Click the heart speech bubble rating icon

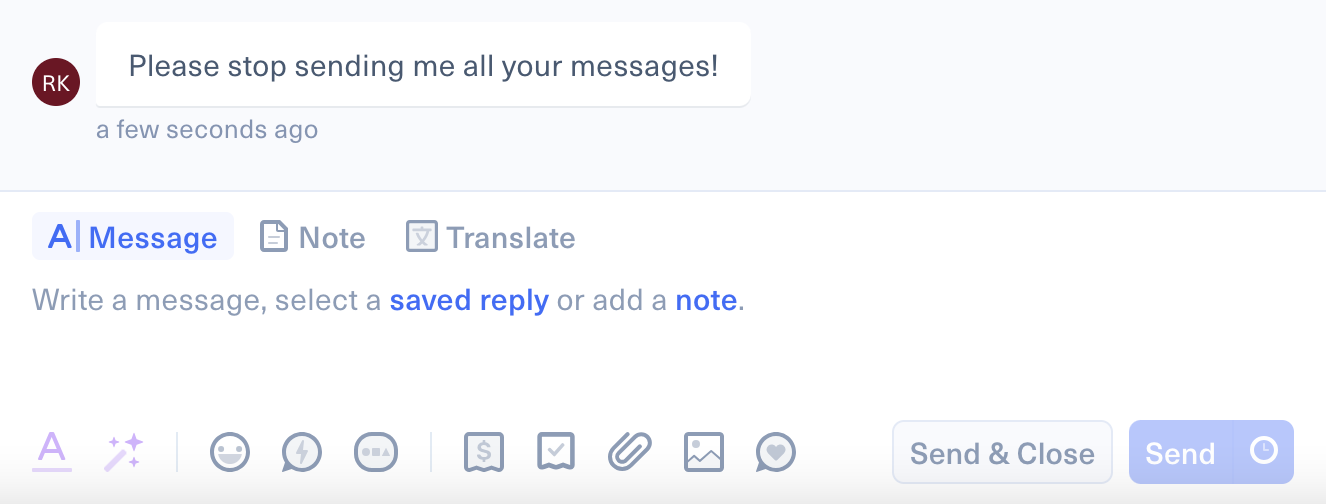point(776,452)
